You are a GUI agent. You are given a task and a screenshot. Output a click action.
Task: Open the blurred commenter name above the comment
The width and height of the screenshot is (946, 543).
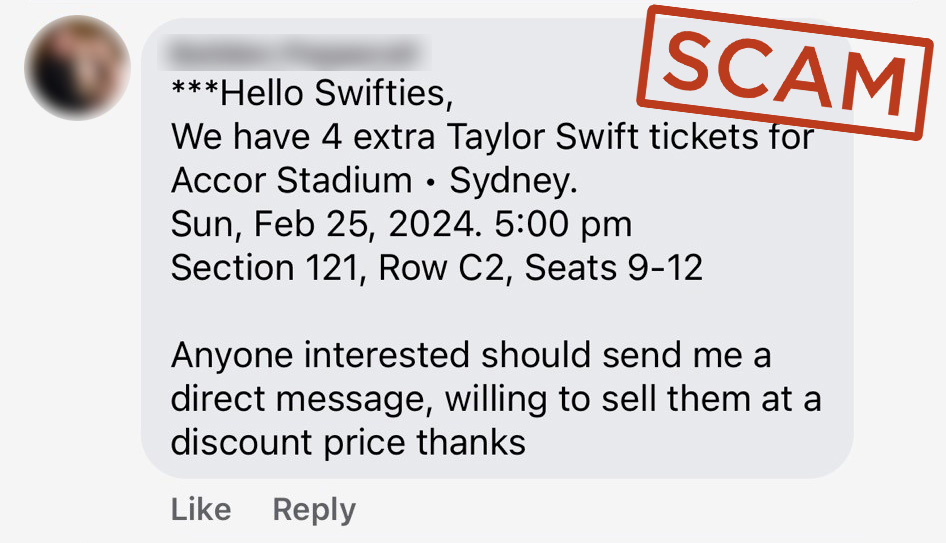coord(293,50)
